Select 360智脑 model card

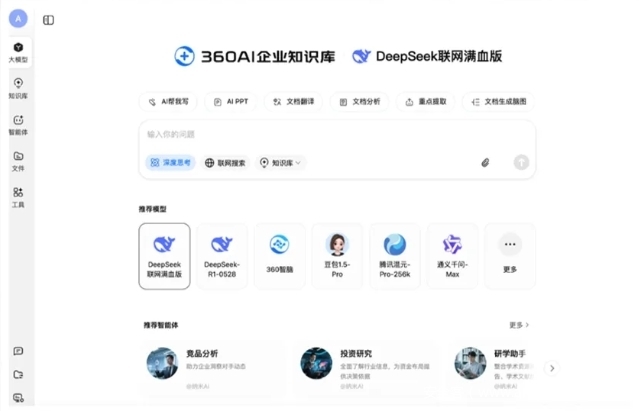[x=280, y=256]
